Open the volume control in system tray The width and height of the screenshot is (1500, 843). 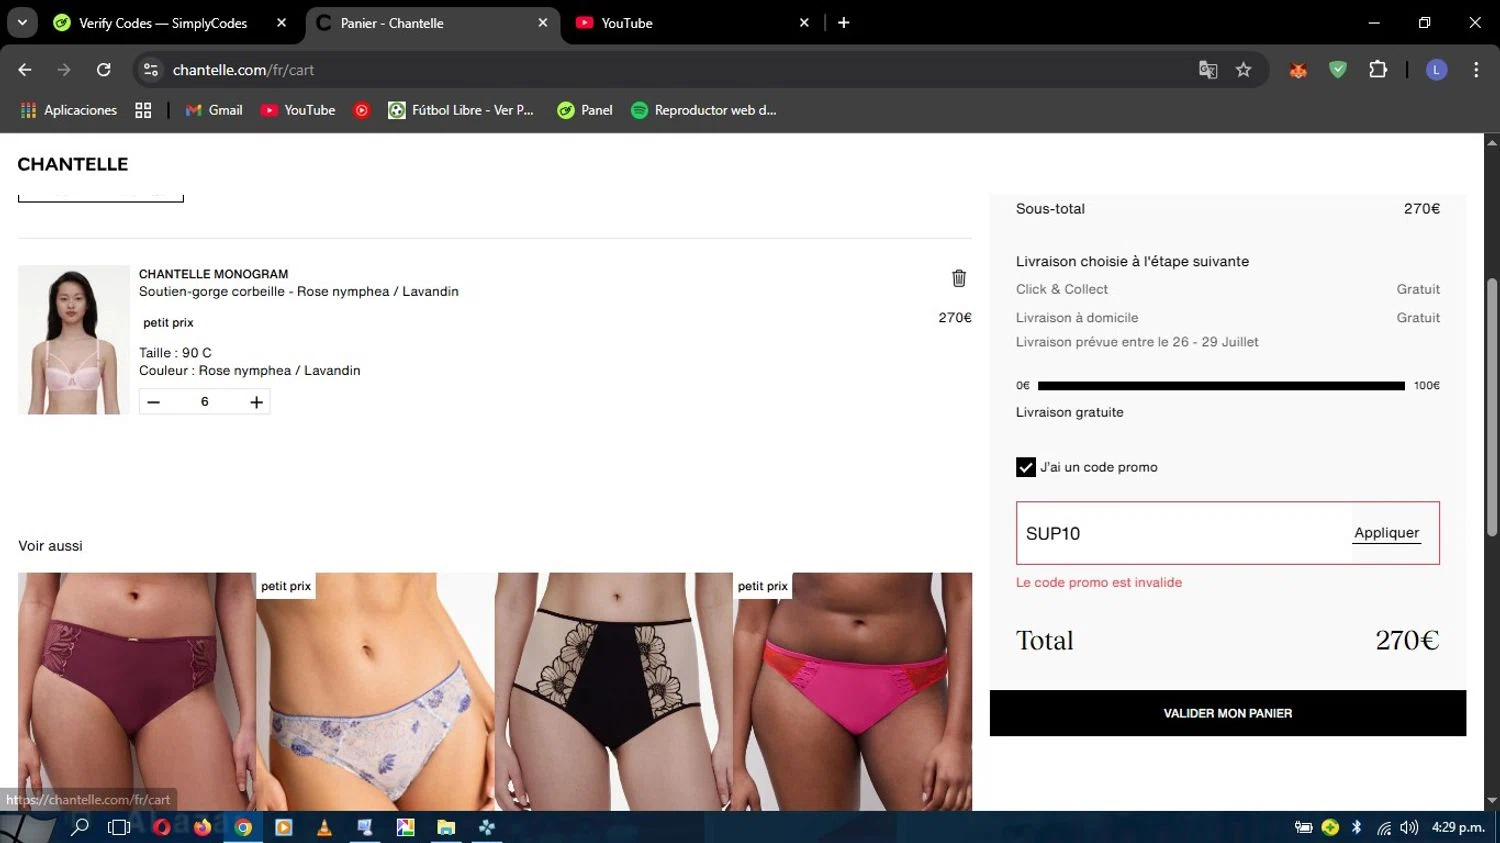1409,827
